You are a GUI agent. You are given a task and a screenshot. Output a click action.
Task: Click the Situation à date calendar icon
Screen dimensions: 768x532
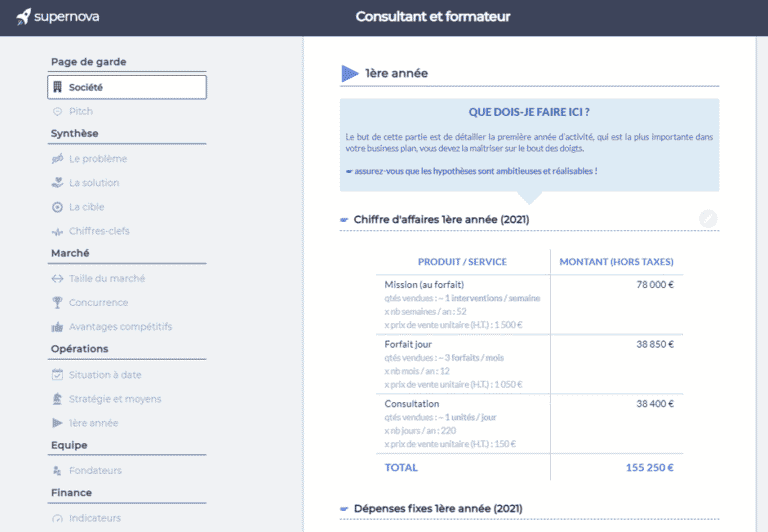[x=58, y=375]
